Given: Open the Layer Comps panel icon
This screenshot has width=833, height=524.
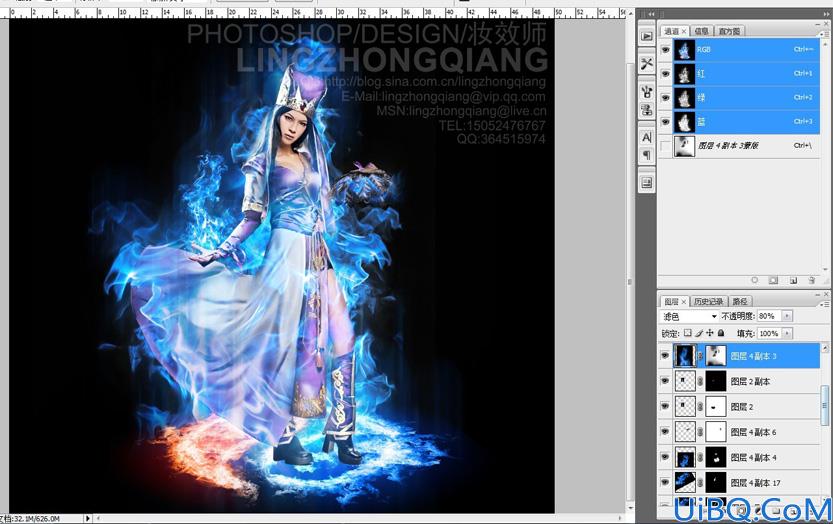Looking at the screenshot, I should pyautogui.click(x=647, y=183).
